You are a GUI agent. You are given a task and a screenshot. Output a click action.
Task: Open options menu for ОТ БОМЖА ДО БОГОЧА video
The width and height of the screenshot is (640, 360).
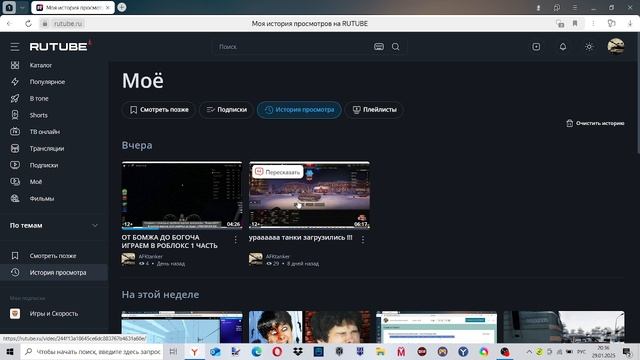click(x=236, y=240)
